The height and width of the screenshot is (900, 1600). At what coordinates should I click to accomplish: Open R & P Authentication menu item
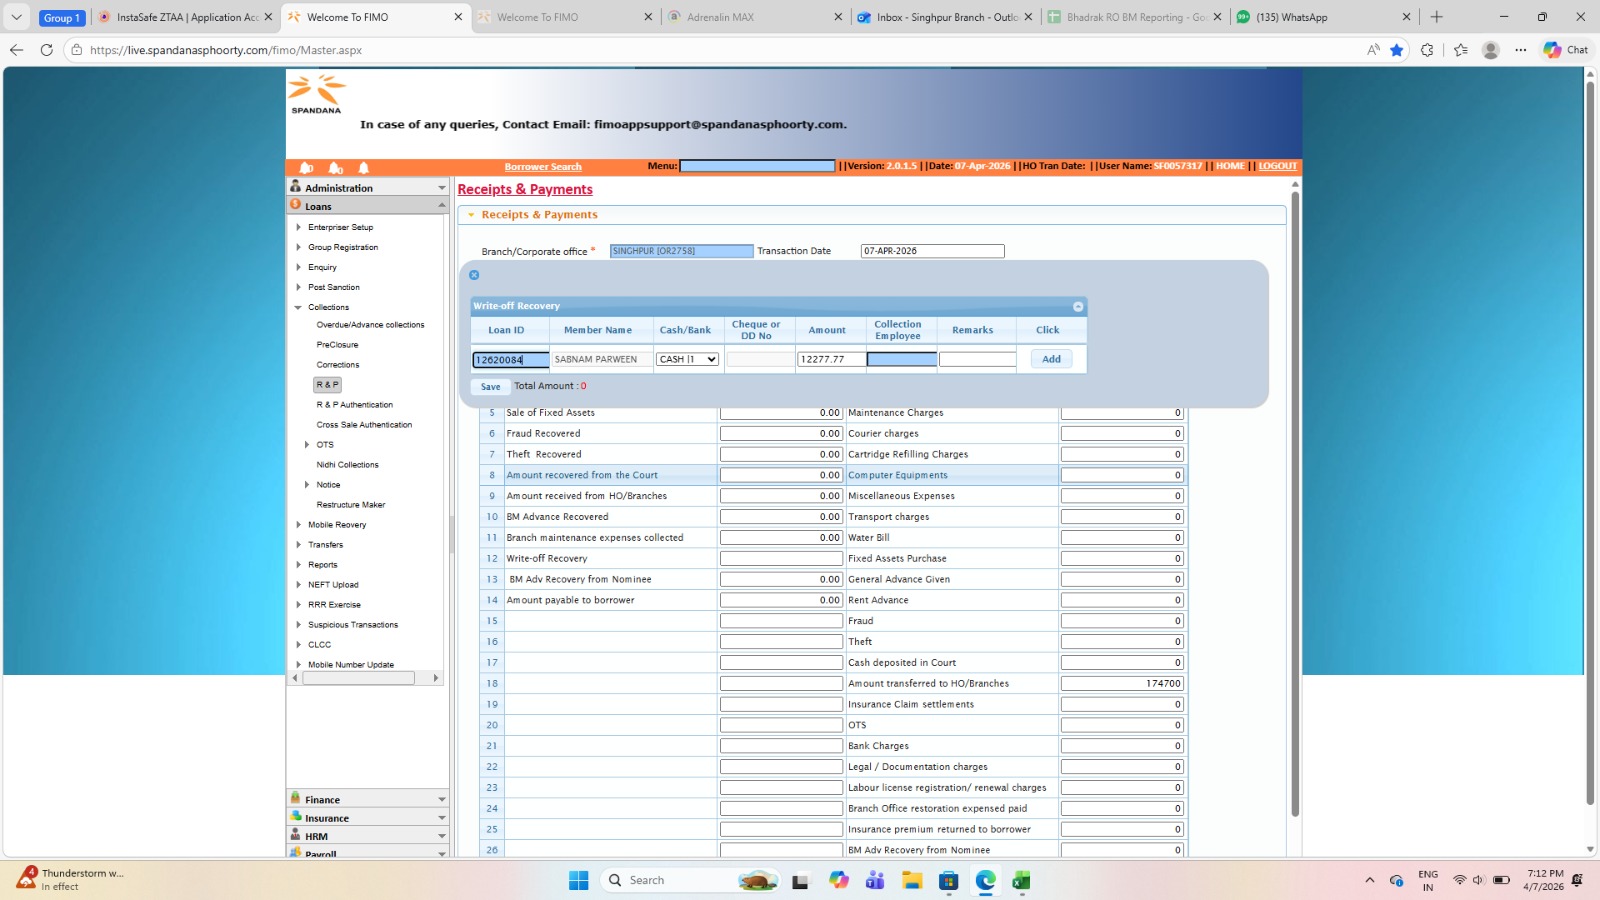(354, 405)
